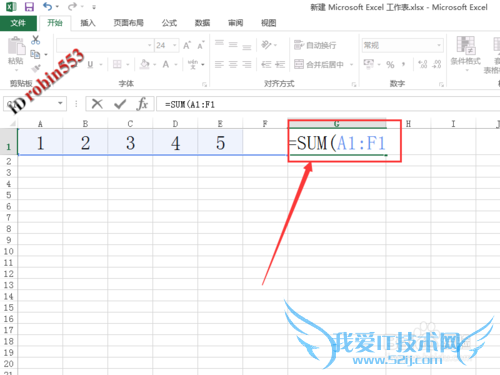Click the Copy icon
This screenshot has height=375, width=500.
[35, 54]
